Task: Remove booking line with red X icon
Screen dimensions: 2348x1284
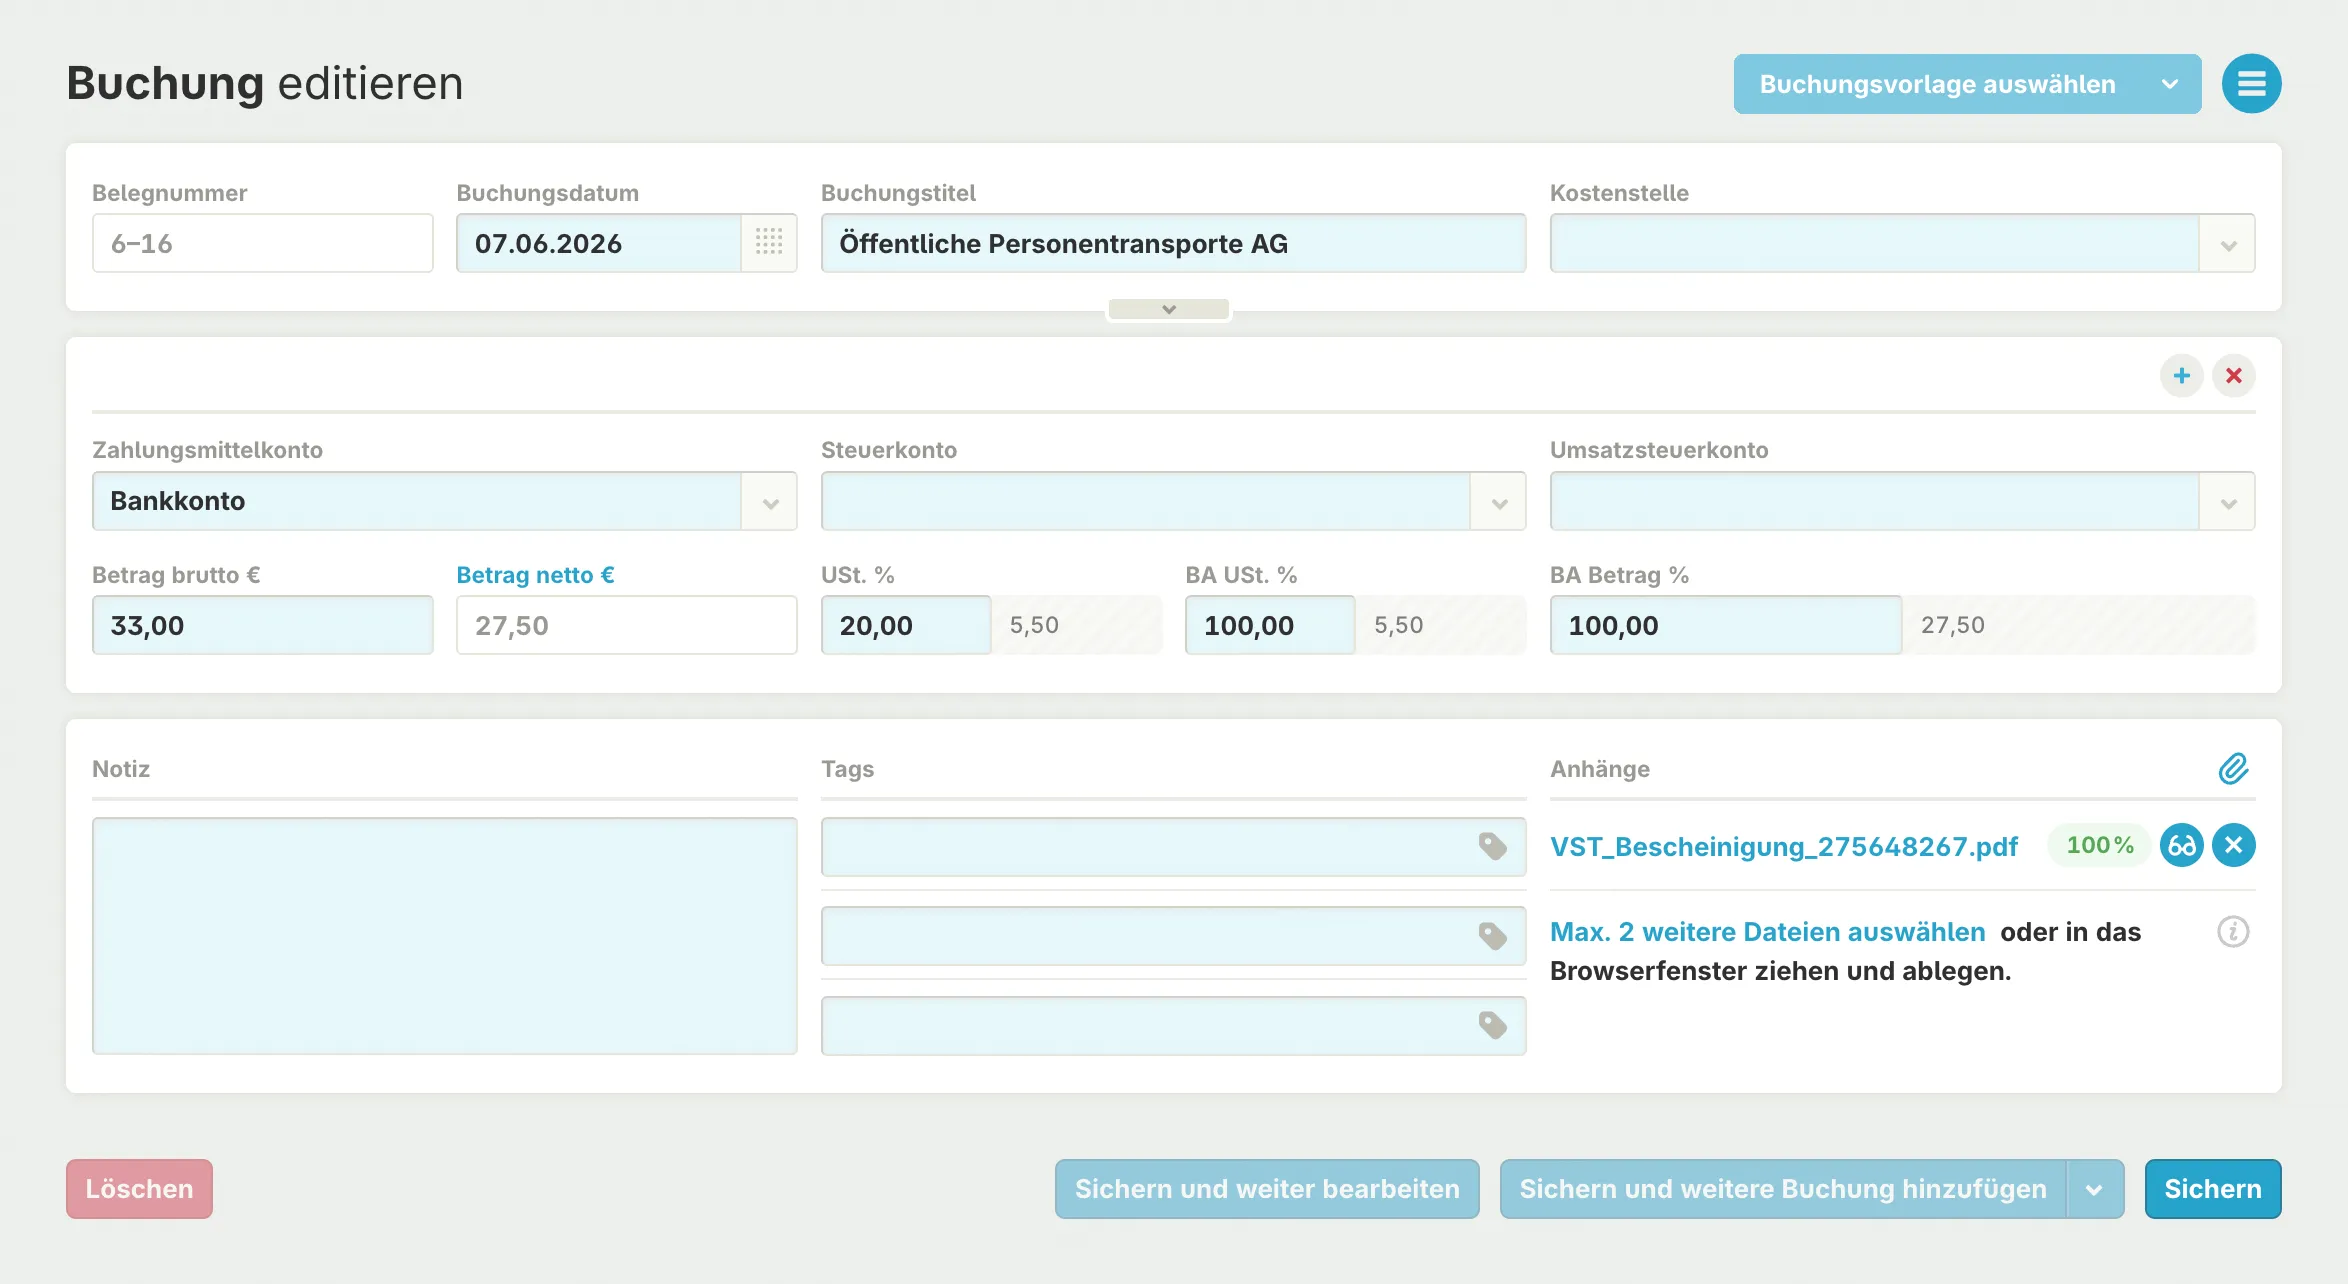Action: [x=2233, y=376]
